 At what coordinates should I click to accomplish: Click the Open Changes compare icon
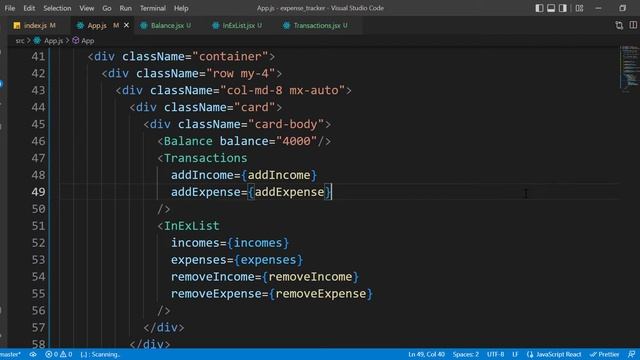click(619, 25)
